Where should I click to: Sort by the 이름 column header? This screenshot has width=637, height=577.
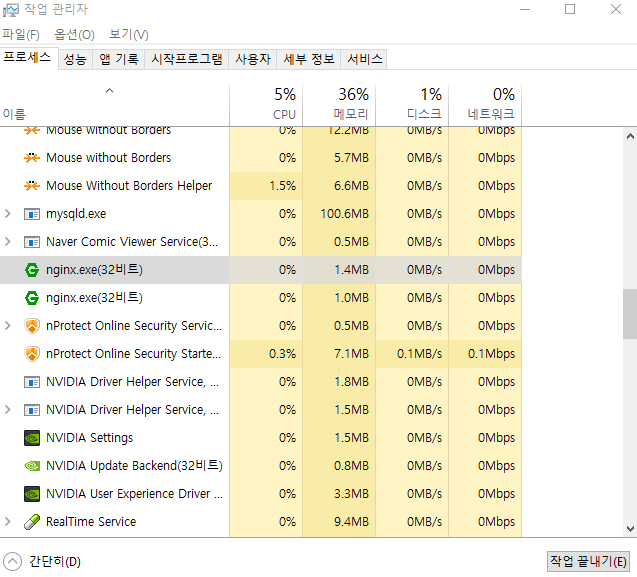click(115, 106)
